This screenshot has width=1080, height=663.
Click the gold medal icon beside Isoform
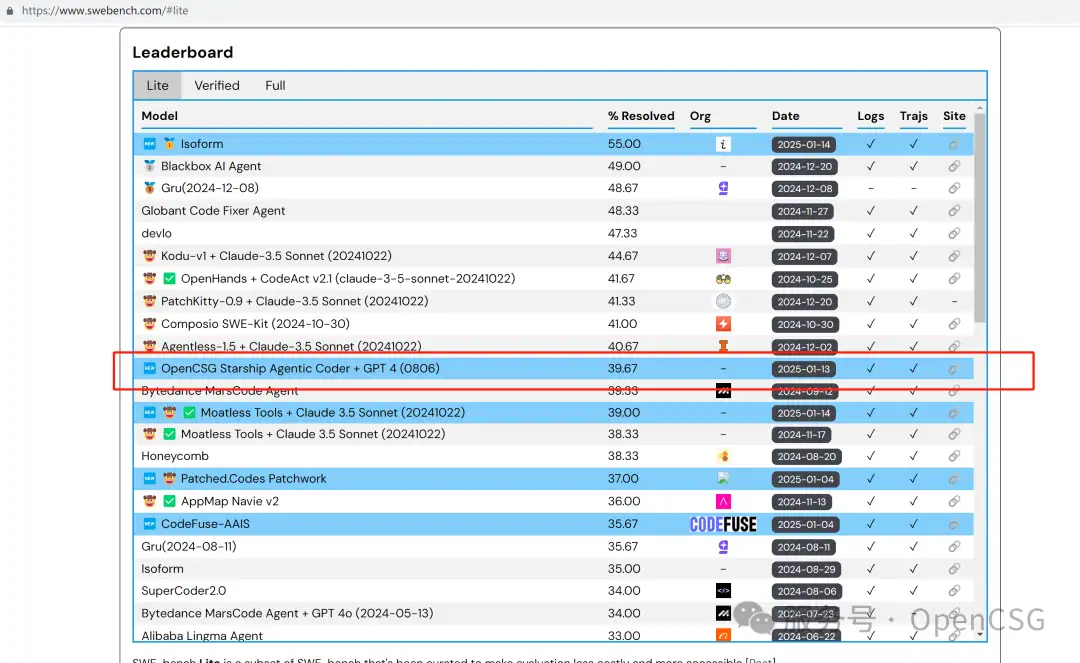pyautogui.click(x=169, y=144)
